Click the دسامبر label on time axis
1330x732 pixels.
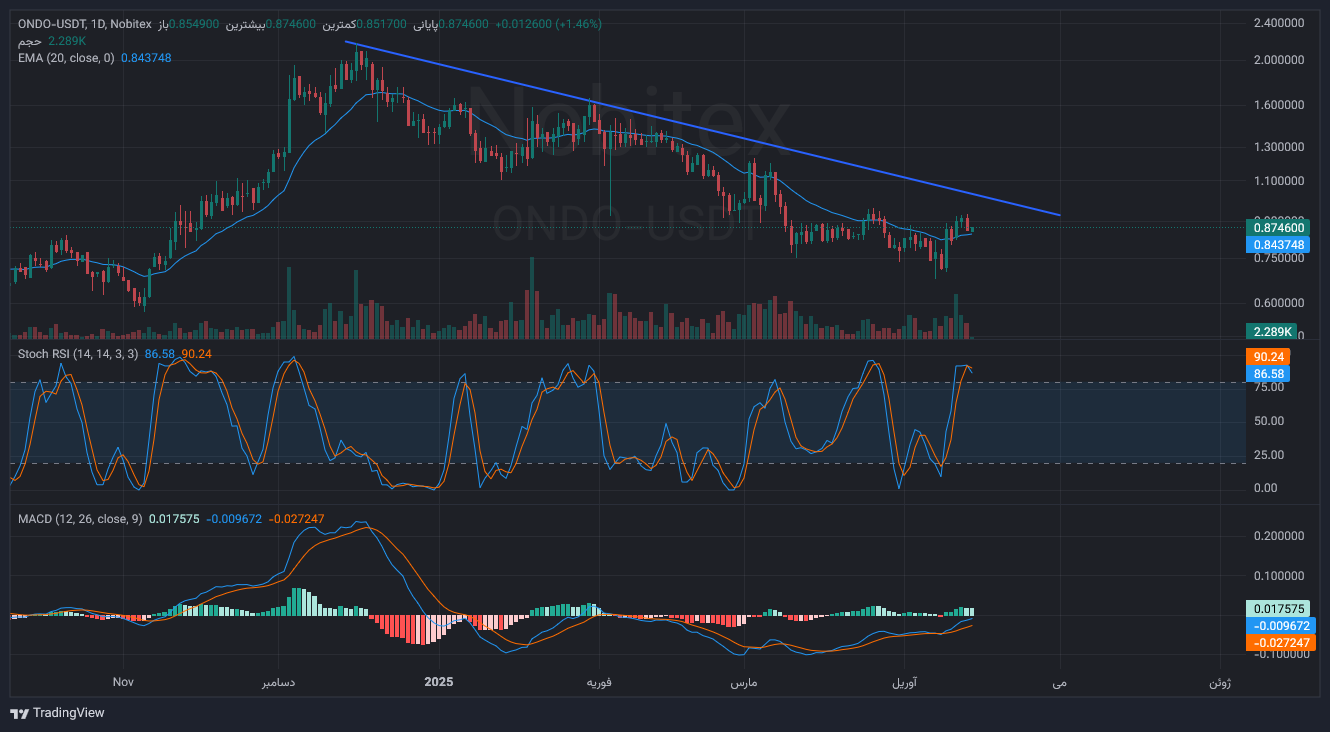click(x=277, y=682)
